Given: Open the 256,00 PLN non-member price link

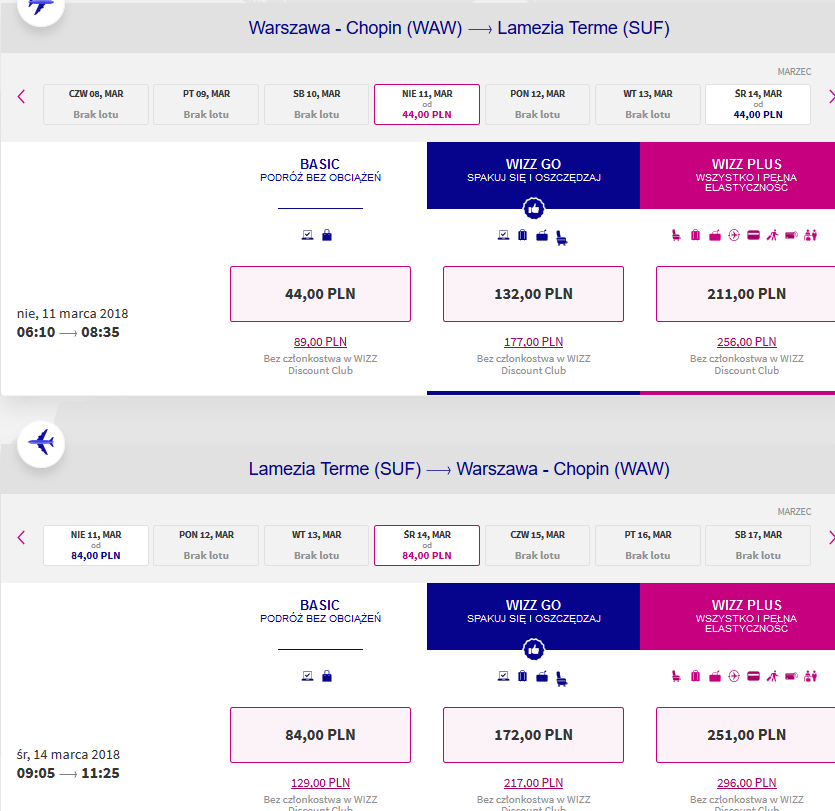Looking at the screenshot, I should click(747, 342).
